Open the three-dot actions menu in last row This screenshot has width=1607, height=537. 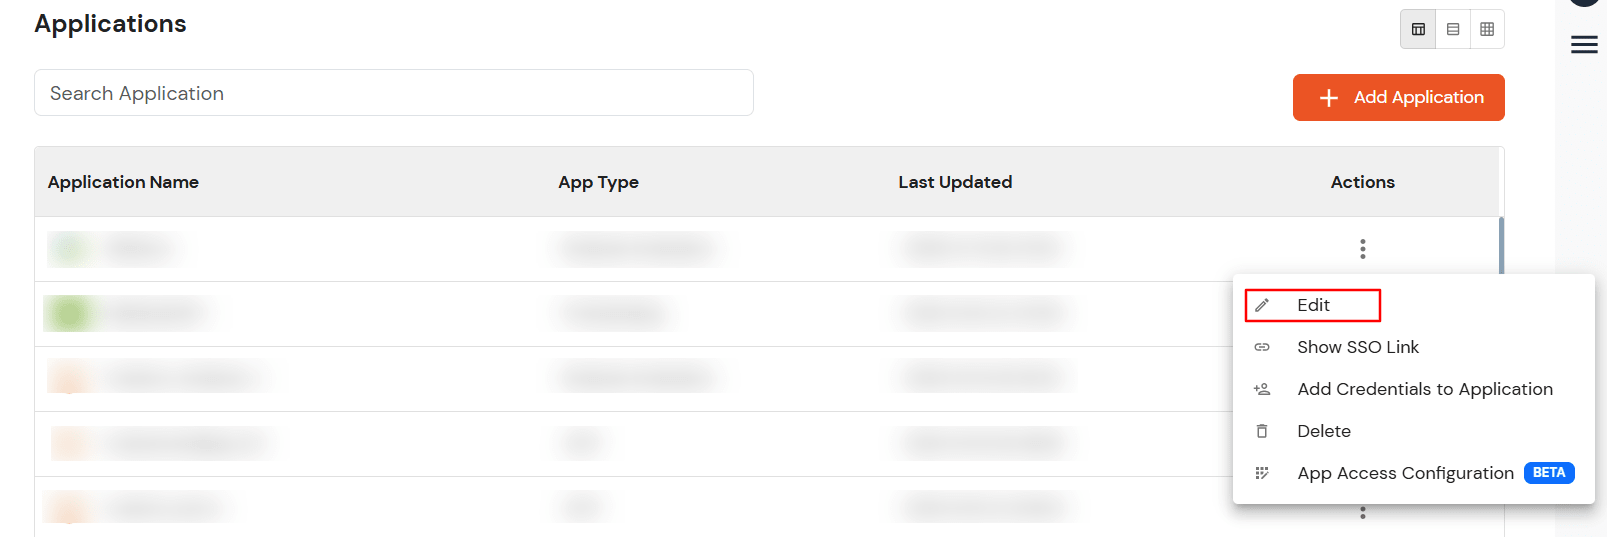tap(1362, 513)
